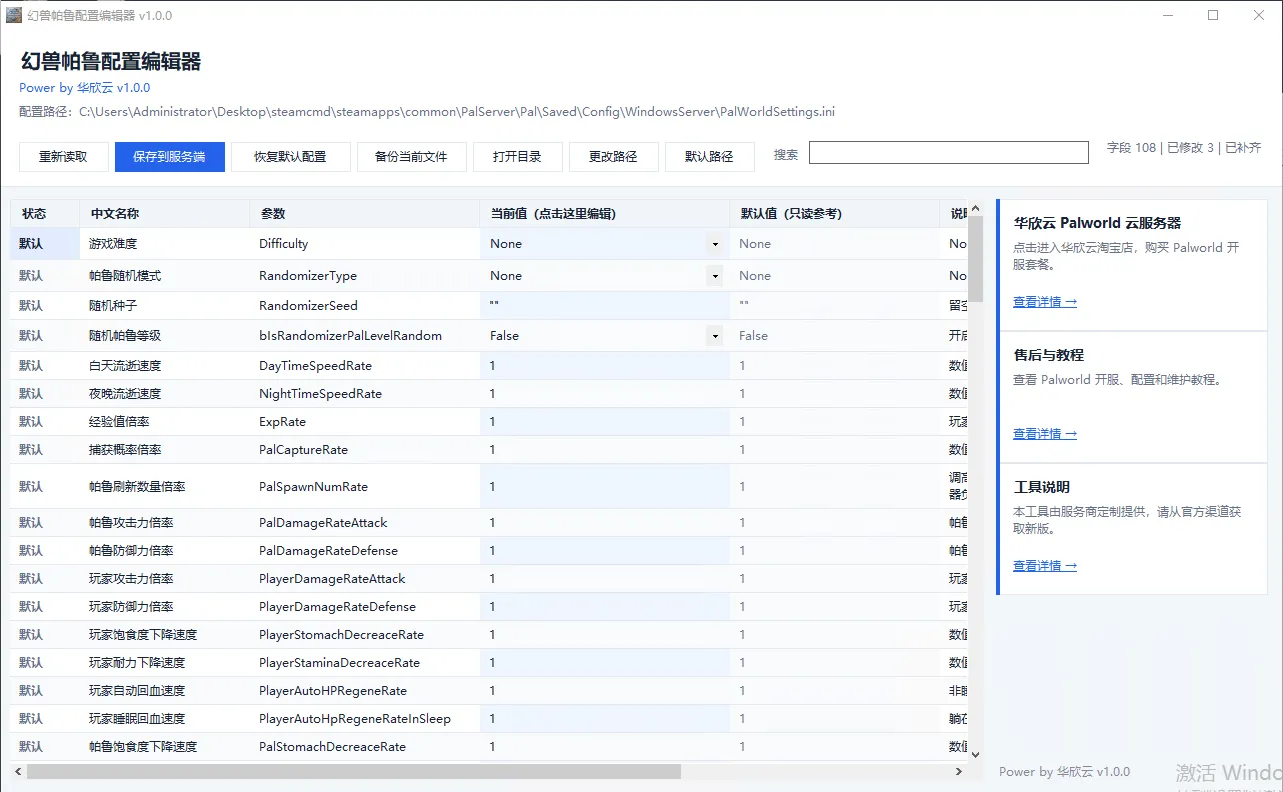1283x792 pixels.
Task: Edit the PalCaptureRate current value
Action: click(x=605, y=450)
